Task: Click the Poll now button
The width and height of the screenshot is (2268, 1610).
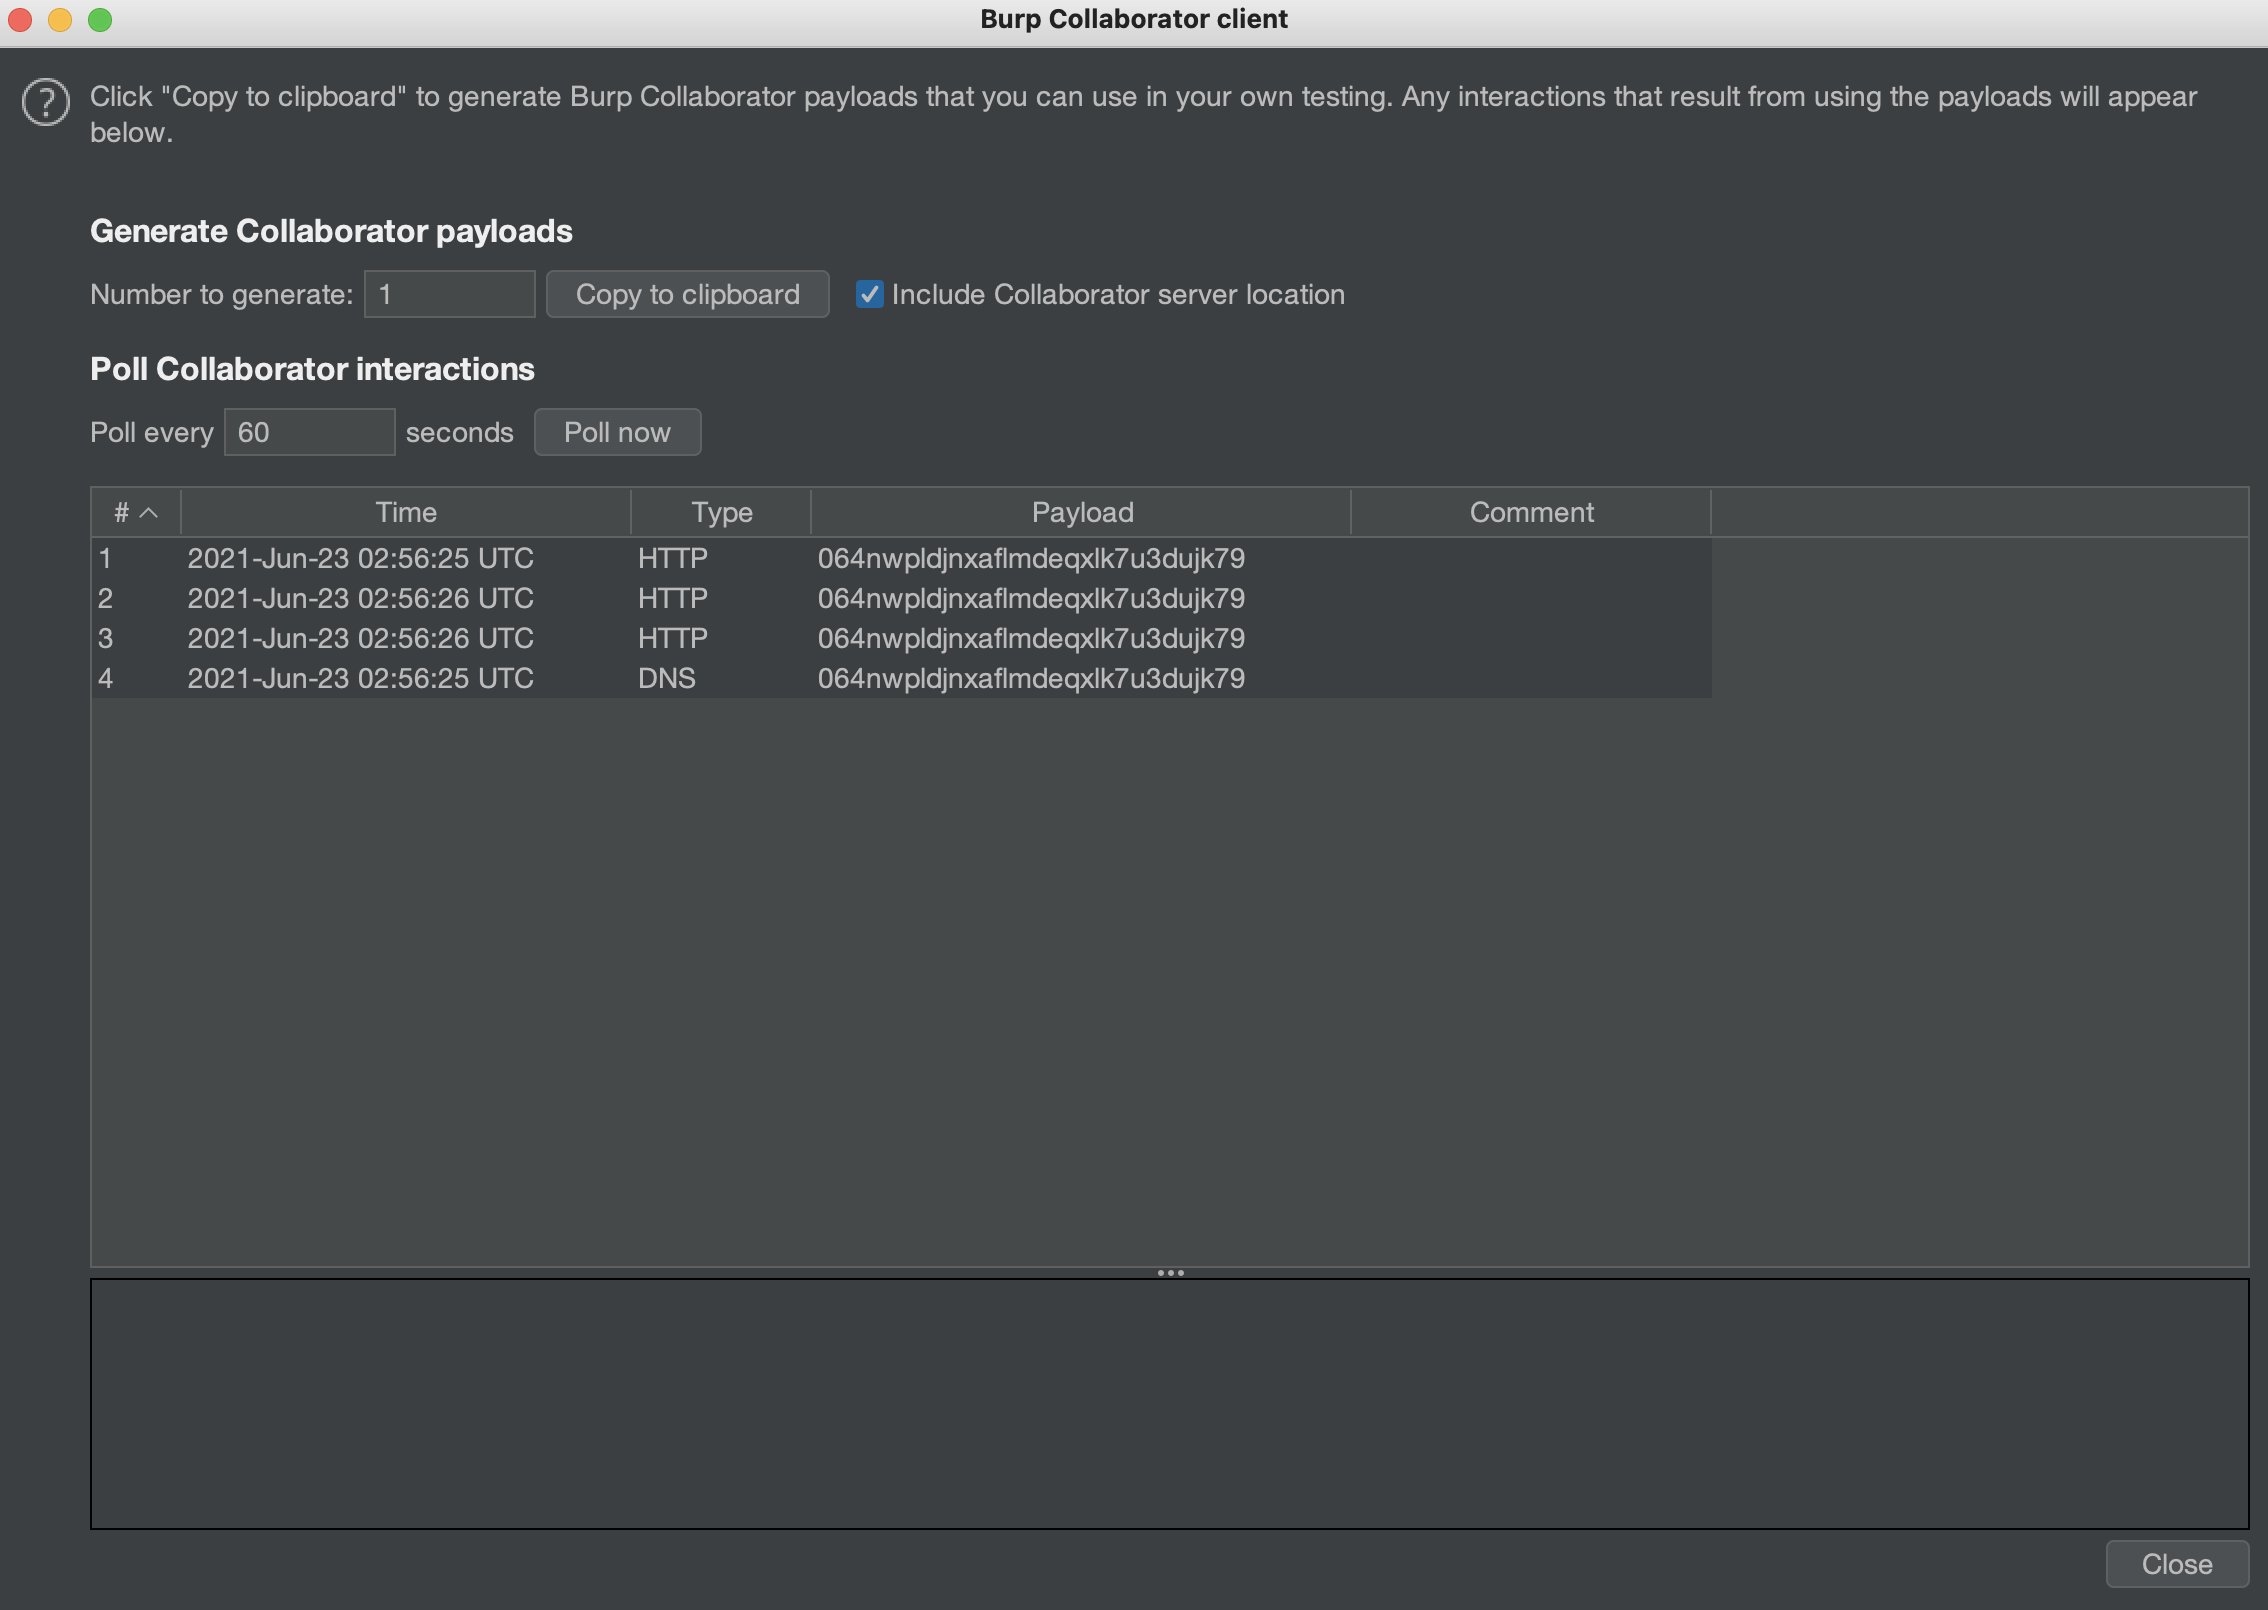Action: (x=617, y=432)
